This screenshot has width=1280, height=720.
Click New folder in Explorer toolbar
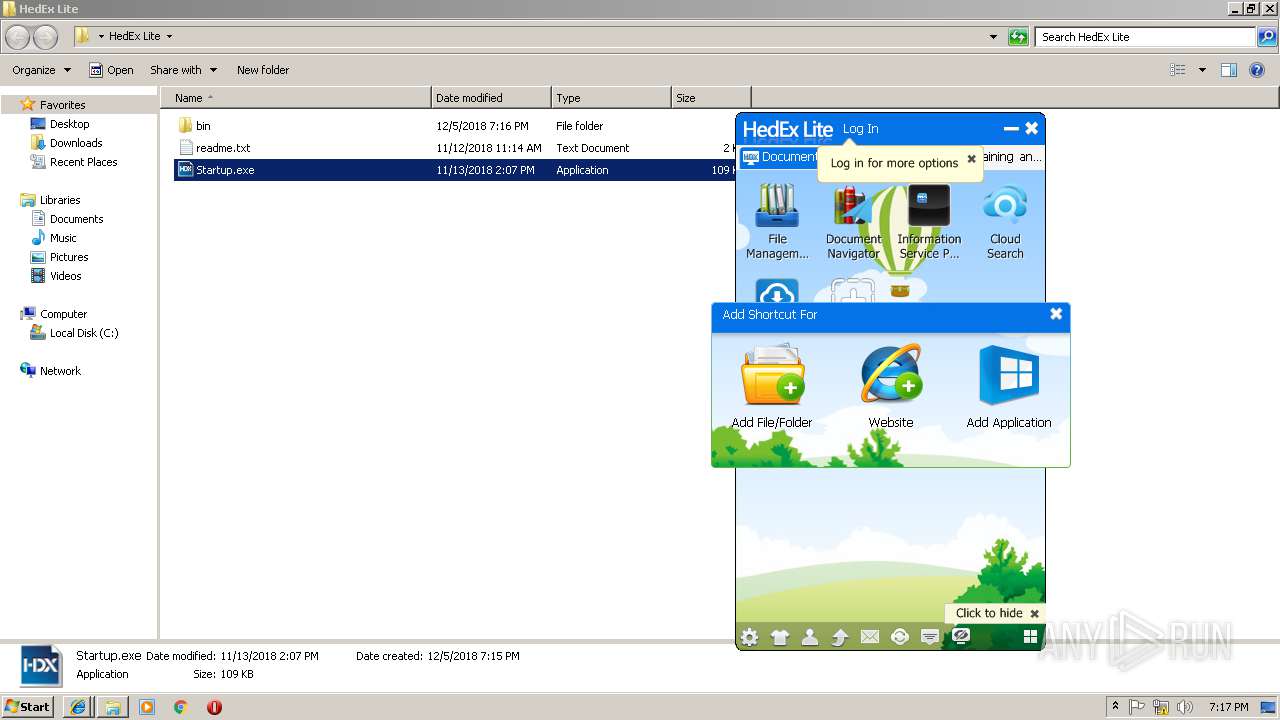point(263,70)
